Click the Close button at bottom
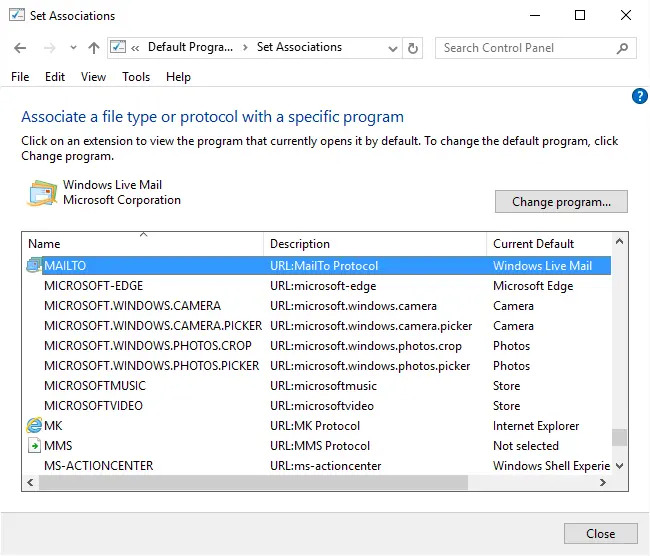Viewport: 650px width, 556px height. tap(600, 534)
